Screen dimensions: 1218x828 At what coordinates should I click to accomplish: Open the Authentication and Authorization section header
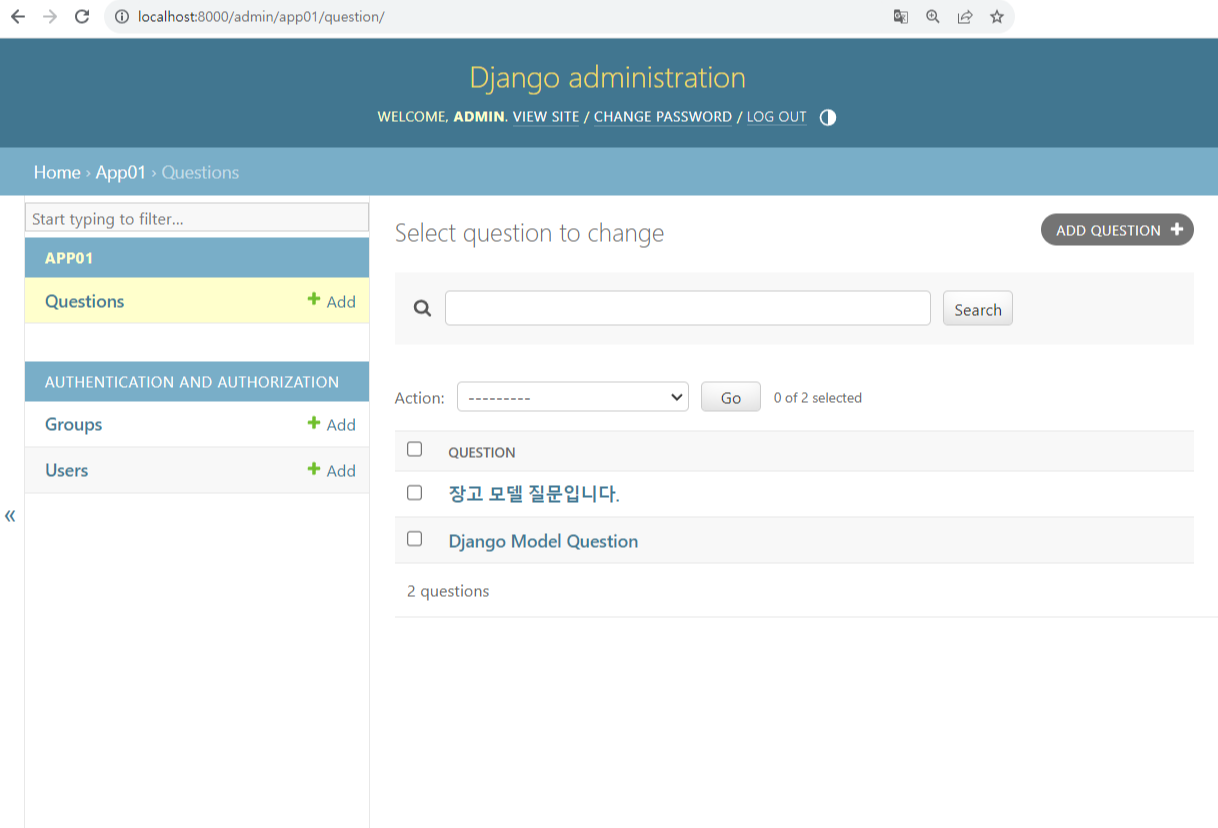pyautogui.click(x=192, y=382)
